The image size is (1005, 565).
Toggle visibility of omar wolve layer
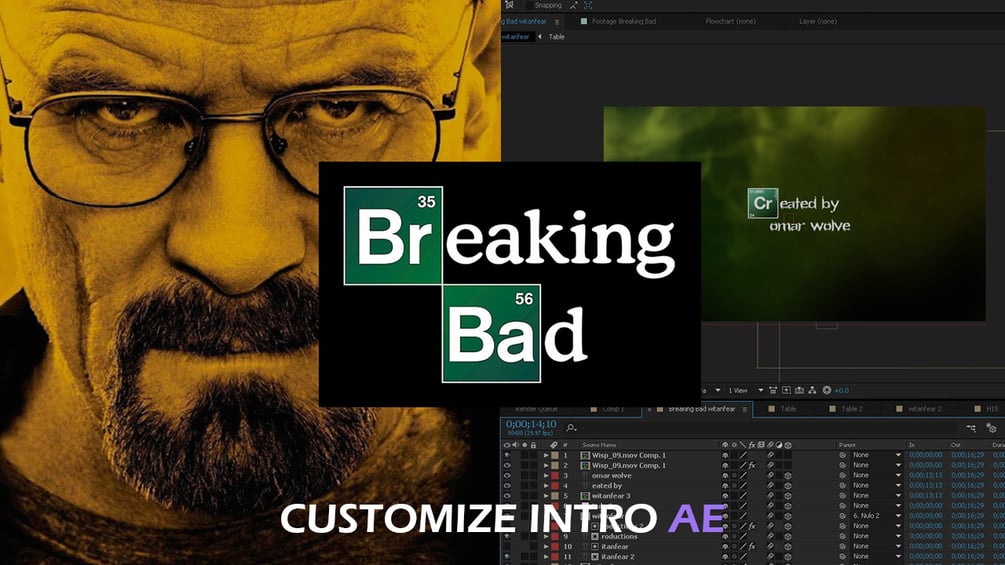(507, 475)
